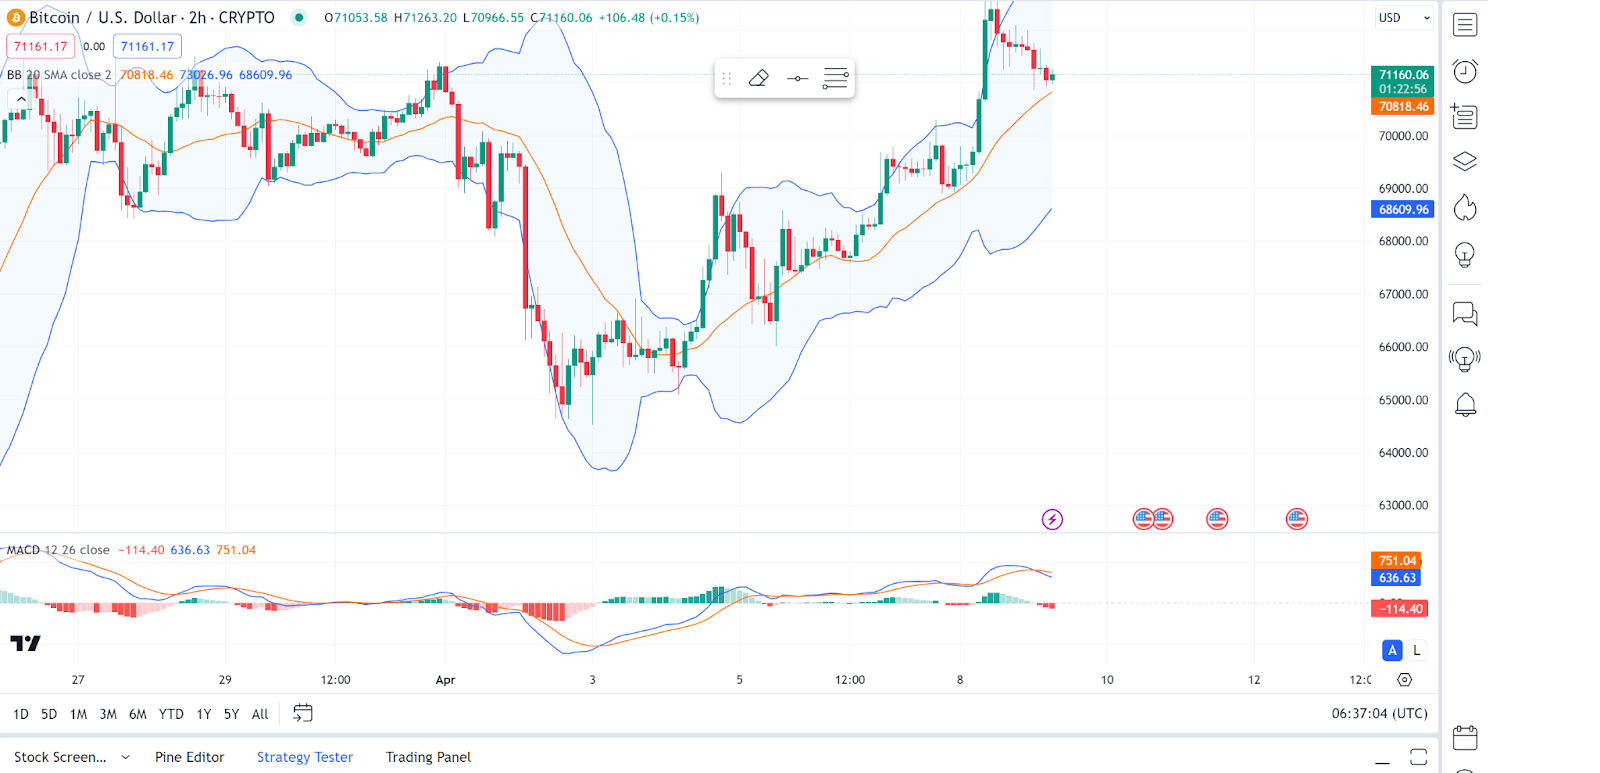Viewport: 1600px width, 773px height.
Task: Open the Alerts clock icon
Action: point(1465,71)
